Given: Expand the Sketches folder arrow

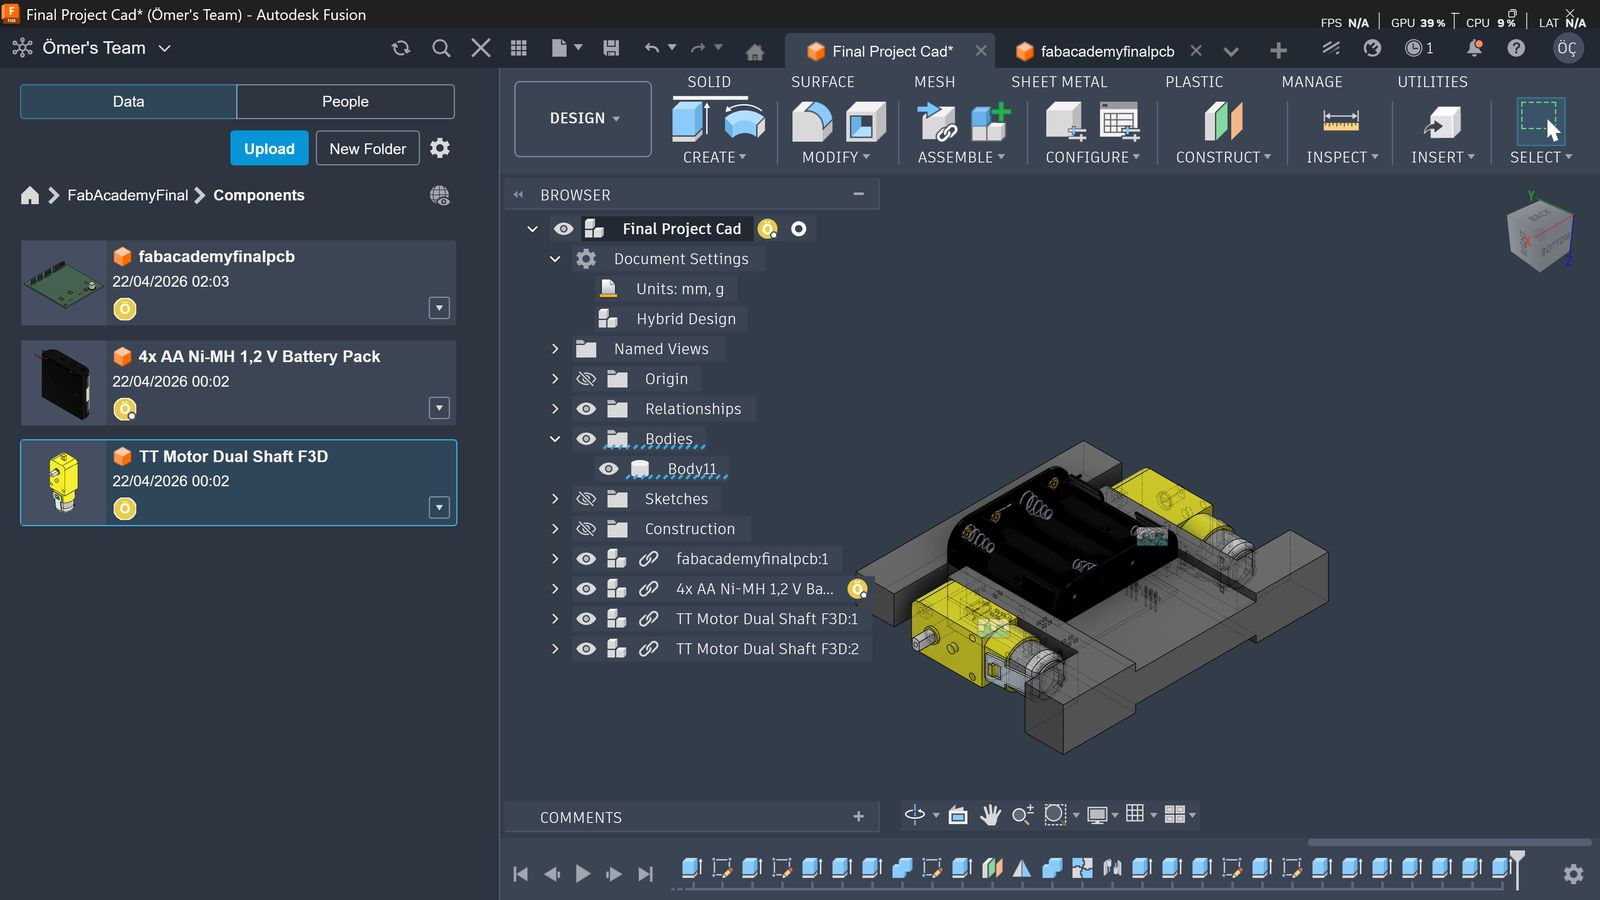Looking at the screenshot, I should click(x=555, y=499).
